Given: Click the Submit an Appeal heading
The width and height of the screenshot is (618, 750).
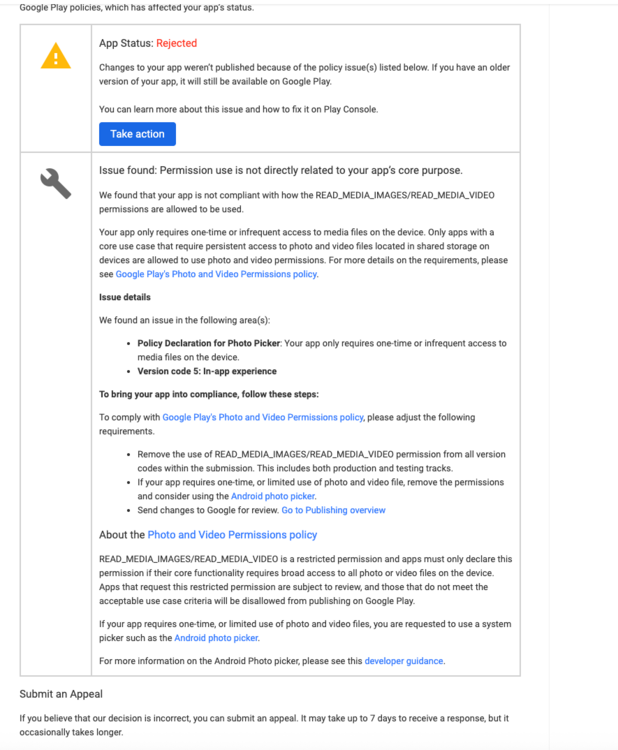Looking at the screenshot, I should (61, 694).
